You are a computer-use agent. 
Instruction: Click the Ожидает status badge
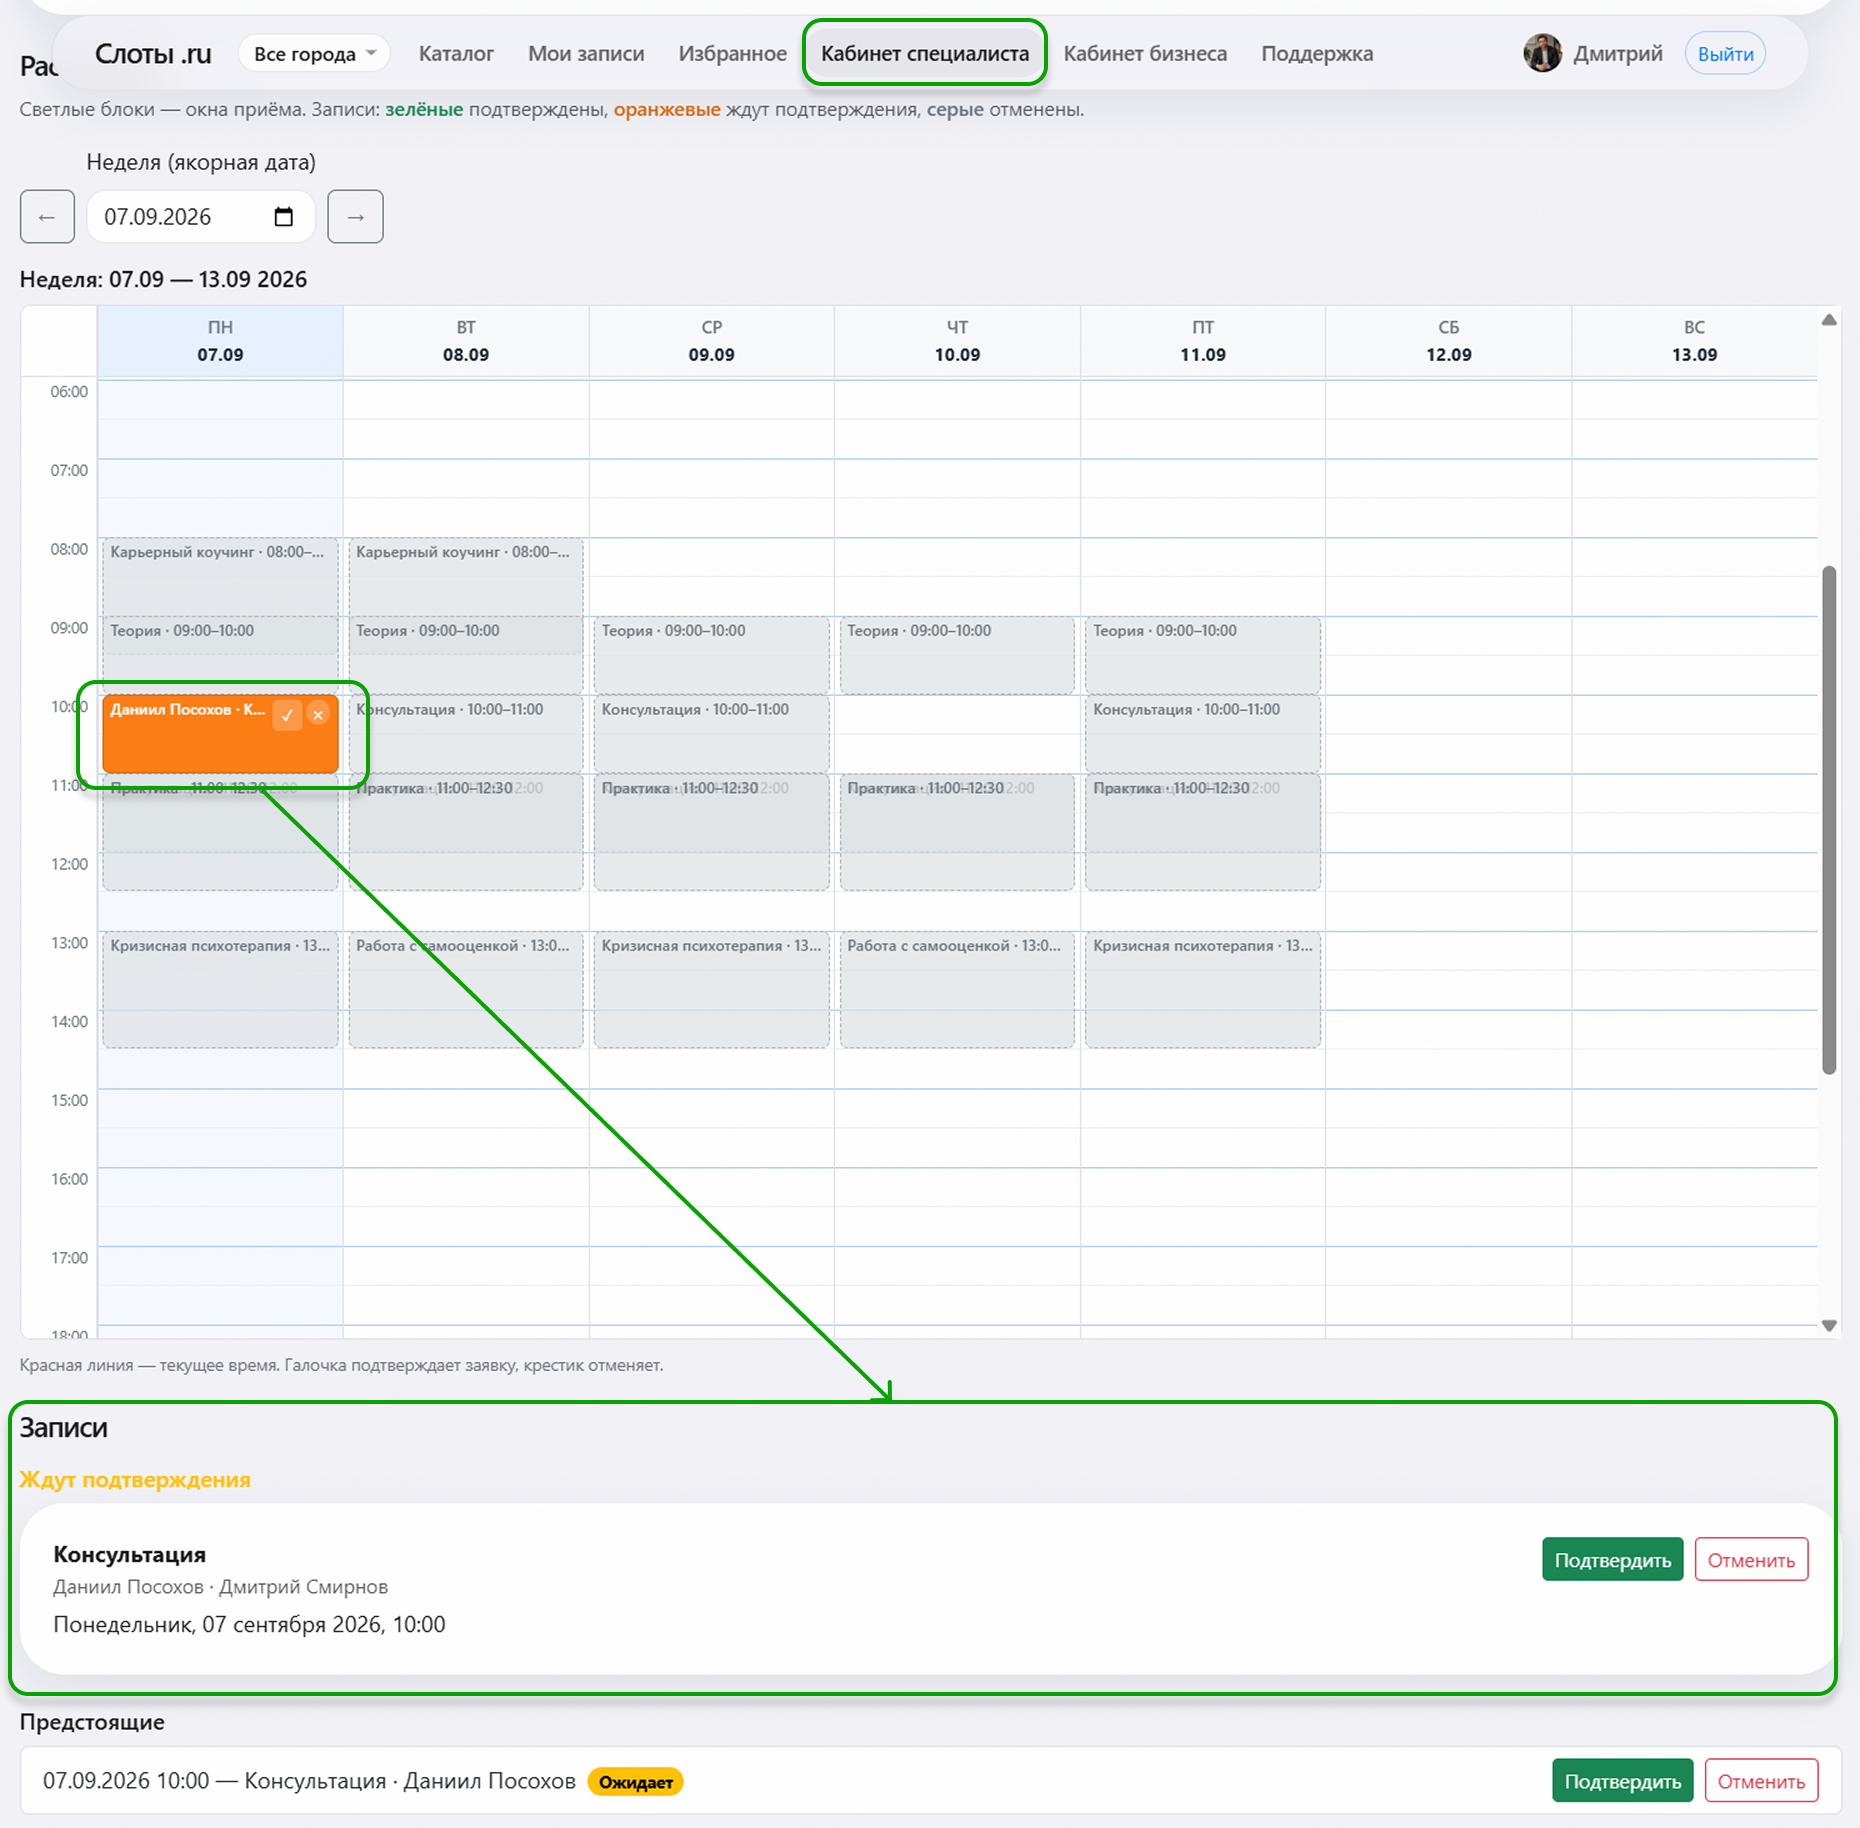(x=635, y=1782)
